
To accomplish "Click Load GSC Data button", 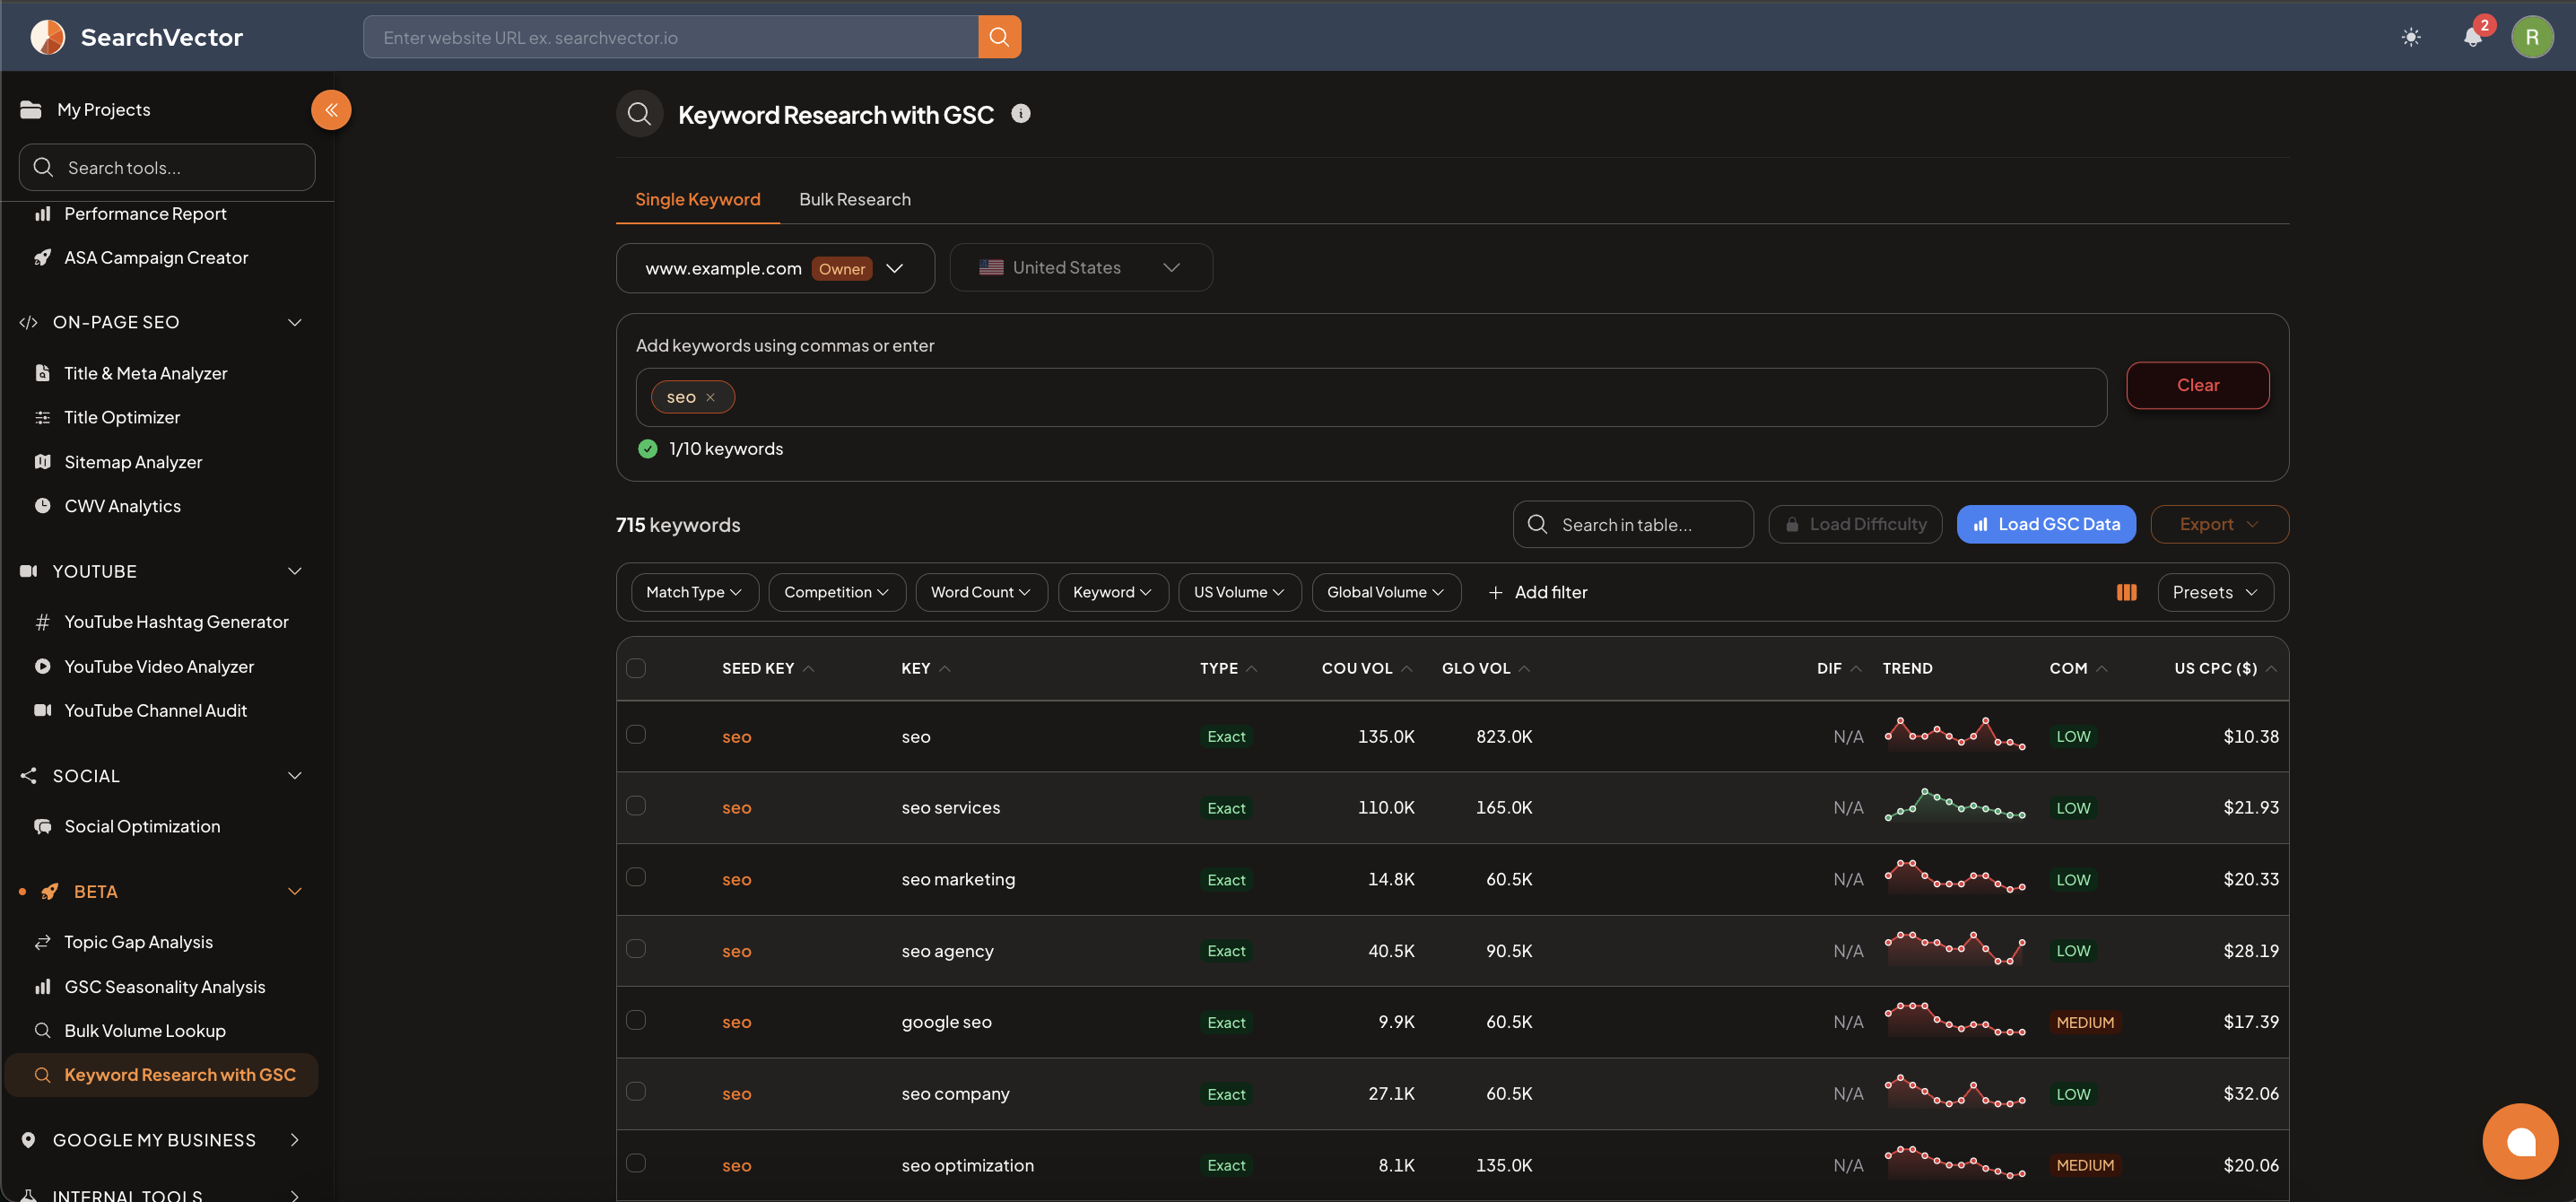I will click(2045, 524).
